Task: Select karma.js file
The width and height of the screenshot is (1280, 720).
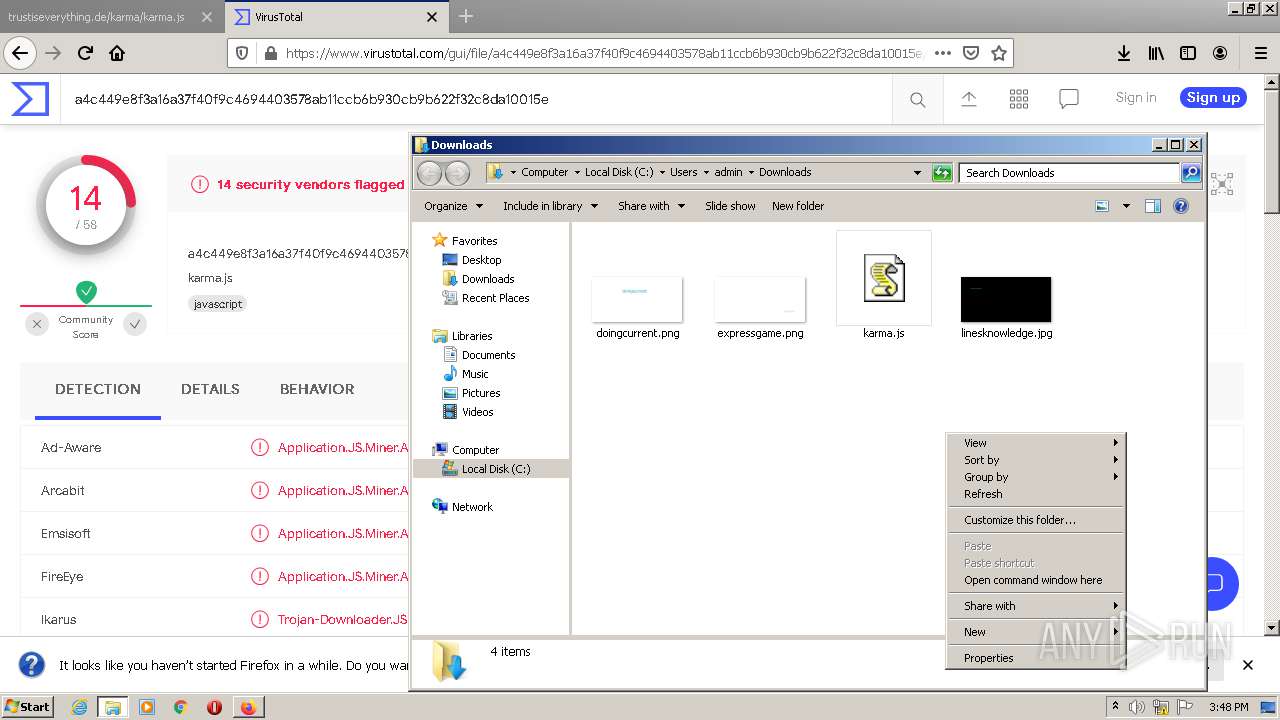Action: click(883, 286)
